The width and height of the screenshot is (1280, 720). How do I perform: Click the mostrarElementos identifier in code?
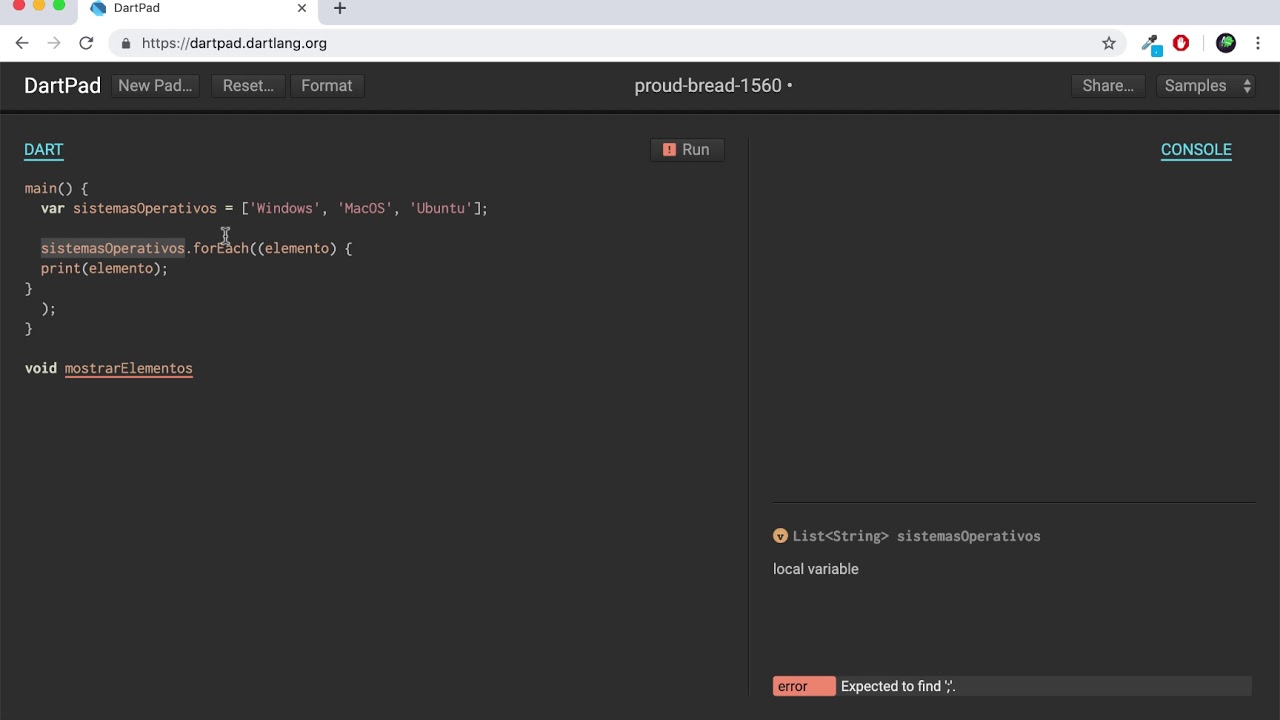point(129,368)
